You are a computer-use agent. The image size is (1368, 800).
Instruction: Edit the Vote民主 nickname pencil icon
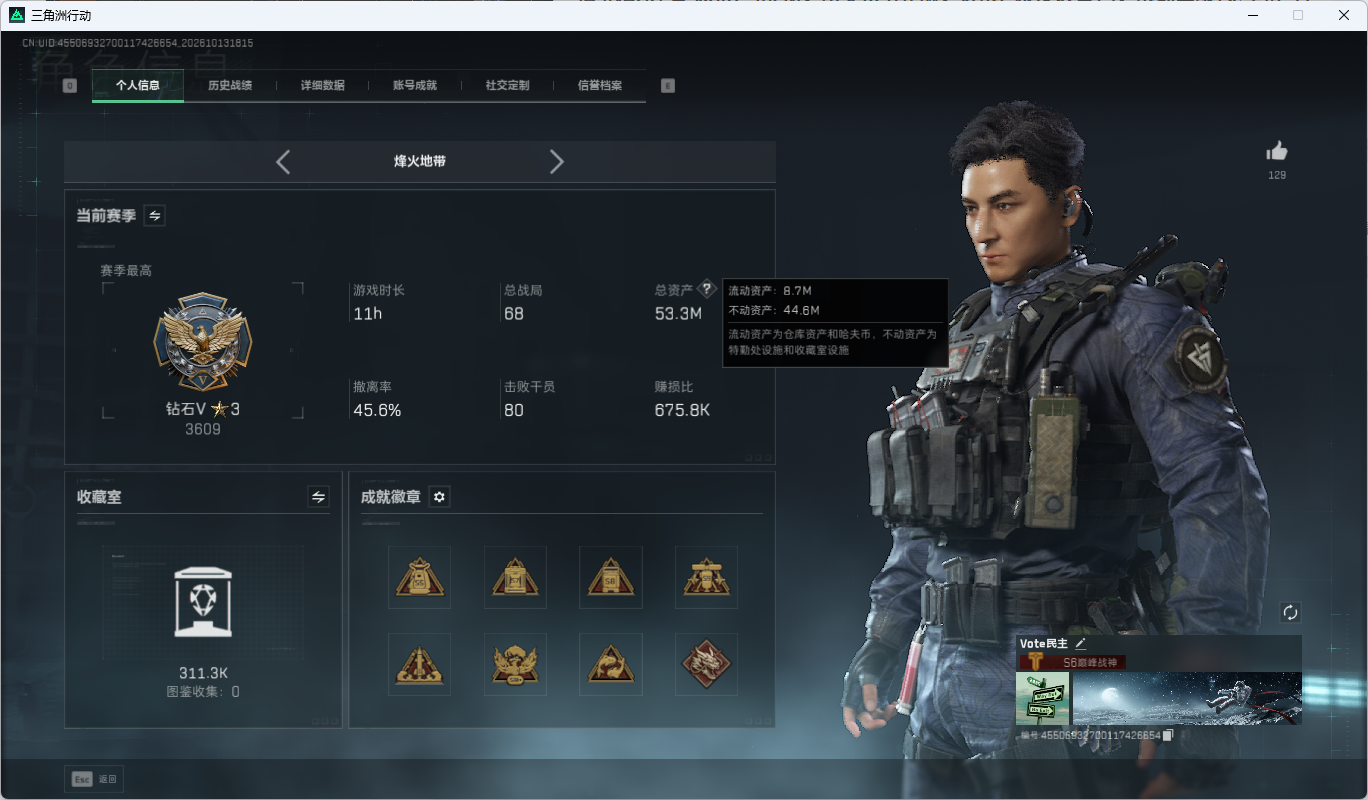[x=1080, y=643]
